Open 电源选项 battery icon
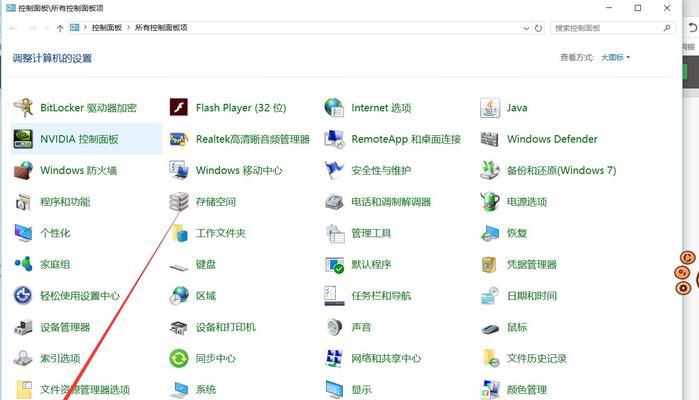The height and width of the screenshot is (400, 699). tap(490, 202)
